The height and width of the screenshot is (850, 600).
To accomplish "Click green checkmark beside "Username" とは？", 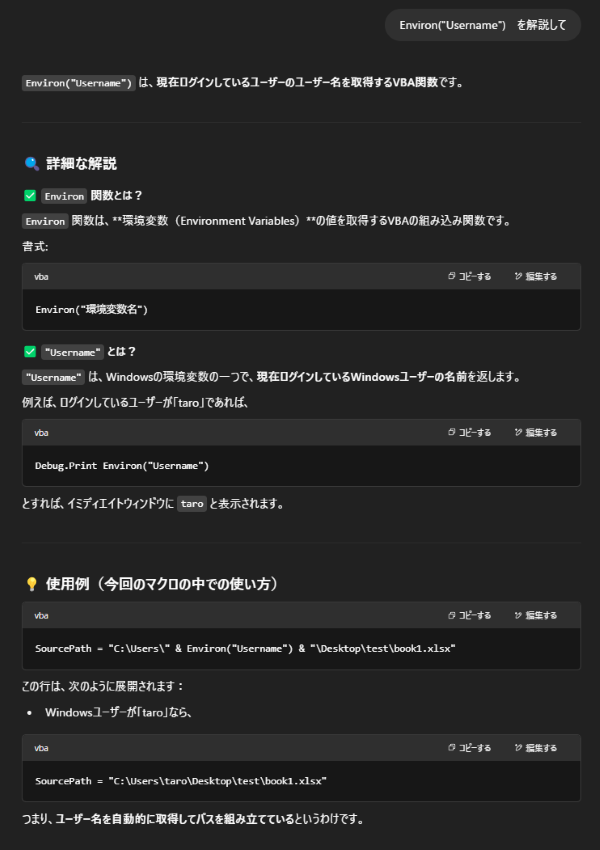I will (30, 352).
